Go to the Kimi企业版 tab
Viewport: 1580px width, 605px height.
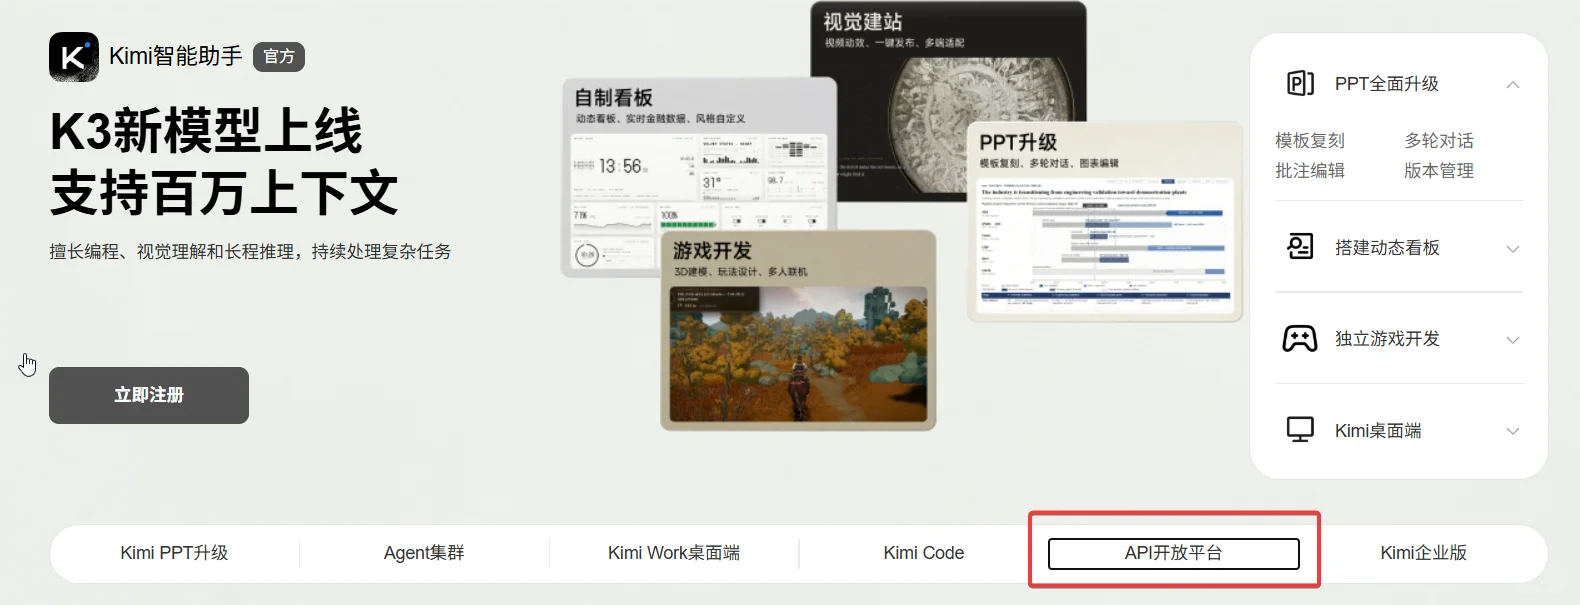1424,553
